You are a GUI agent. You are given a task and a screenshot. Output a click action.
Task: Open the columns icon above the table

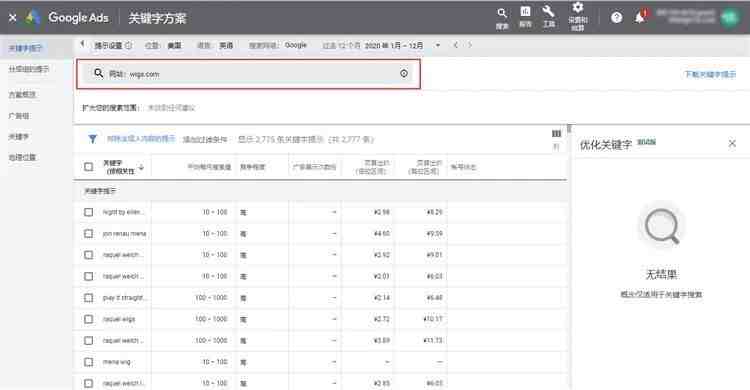pyautogui.click(x=556, y=134)
